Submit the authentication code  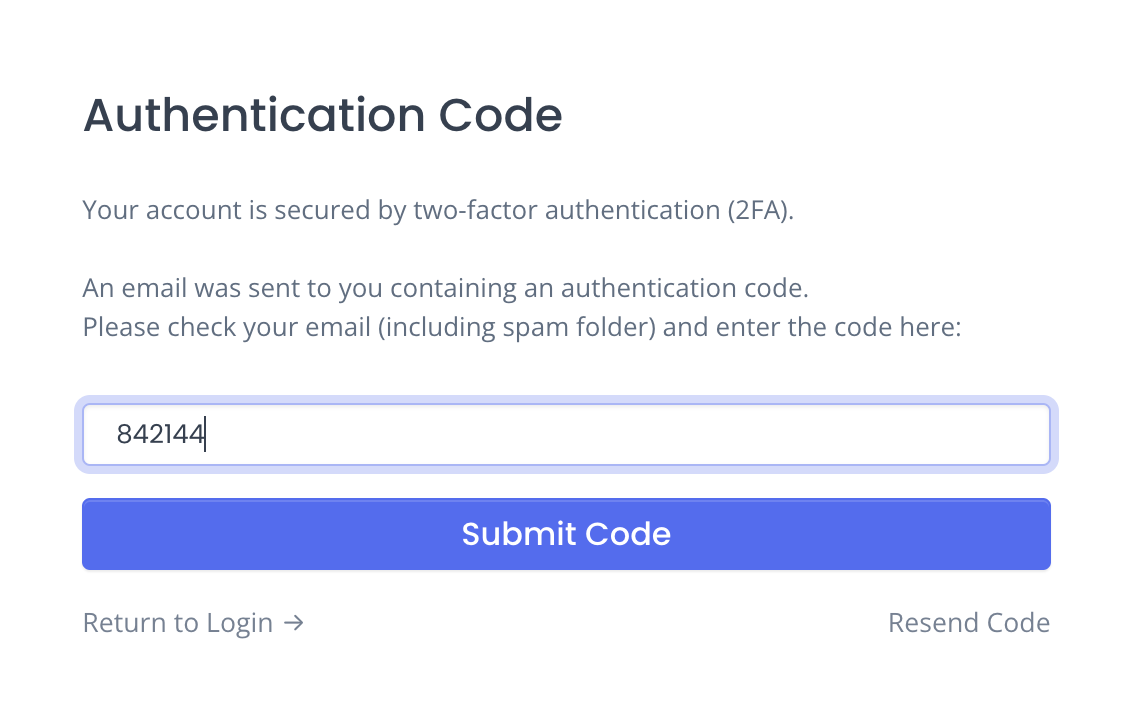tap(566, 534)
